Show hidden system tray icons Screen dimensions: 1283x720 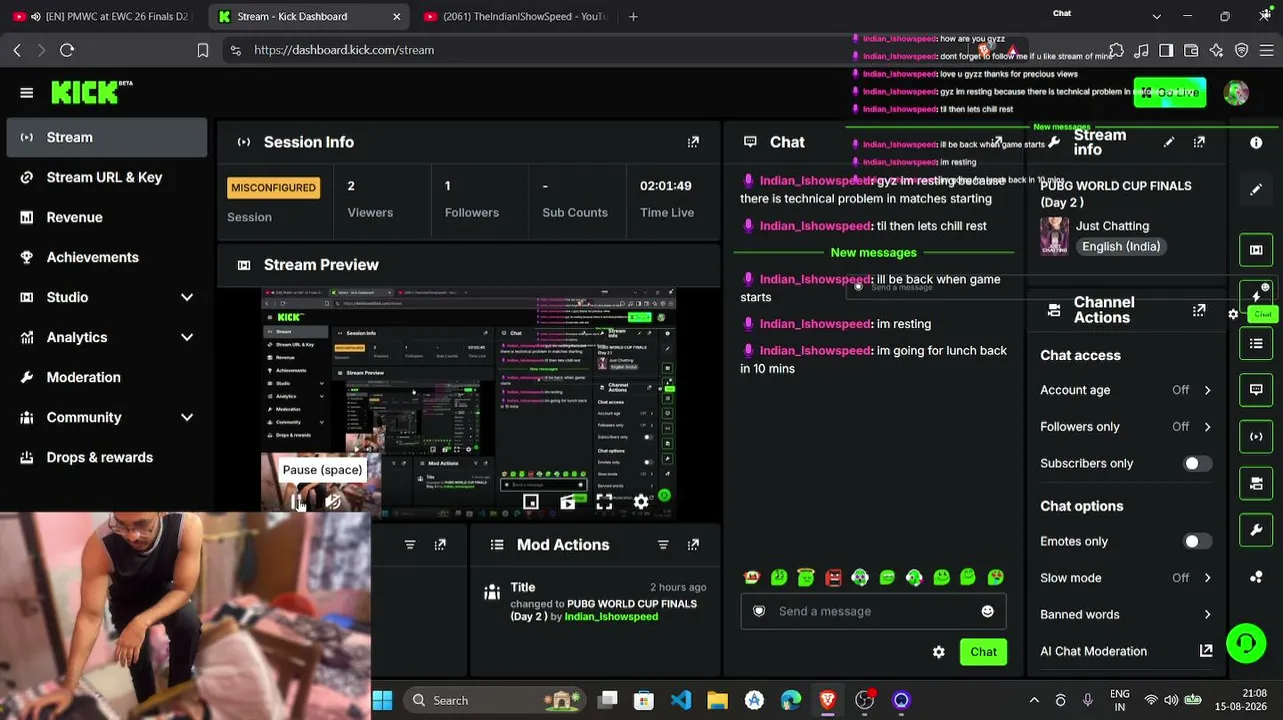(x=1034, y=701)
